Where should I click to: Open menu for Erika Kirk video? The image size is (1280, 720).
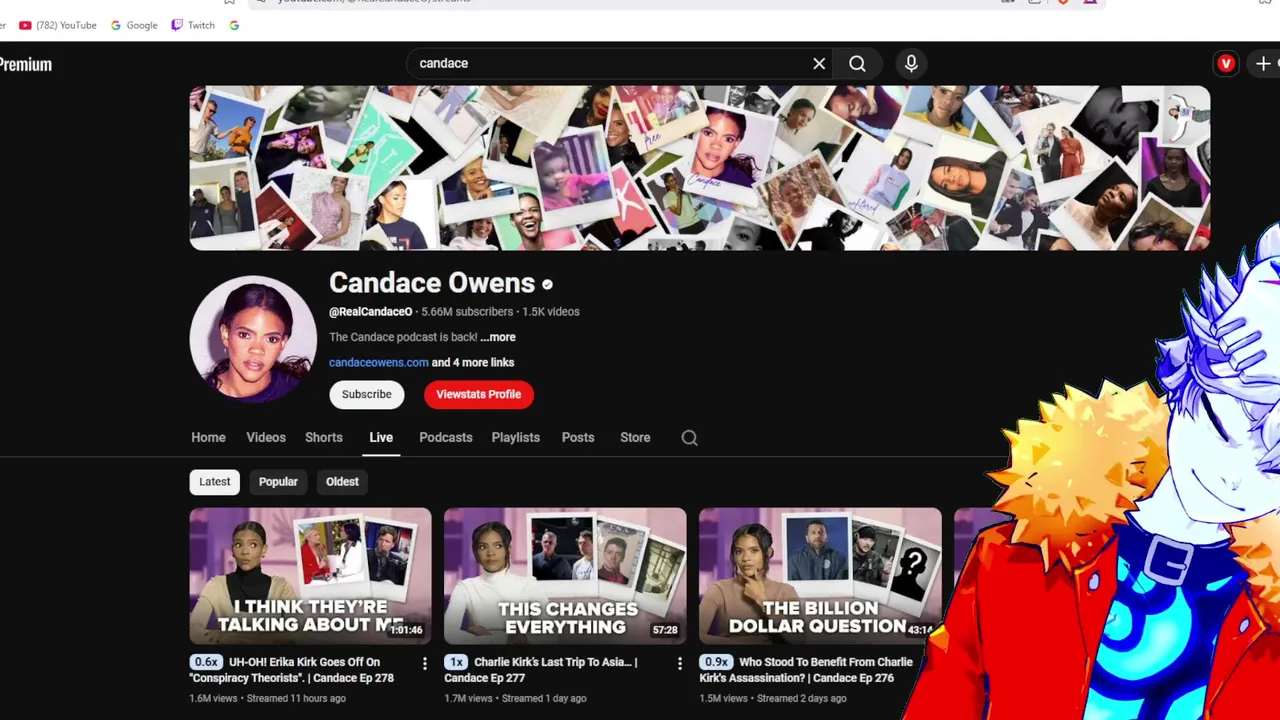(x=425, y=663)
